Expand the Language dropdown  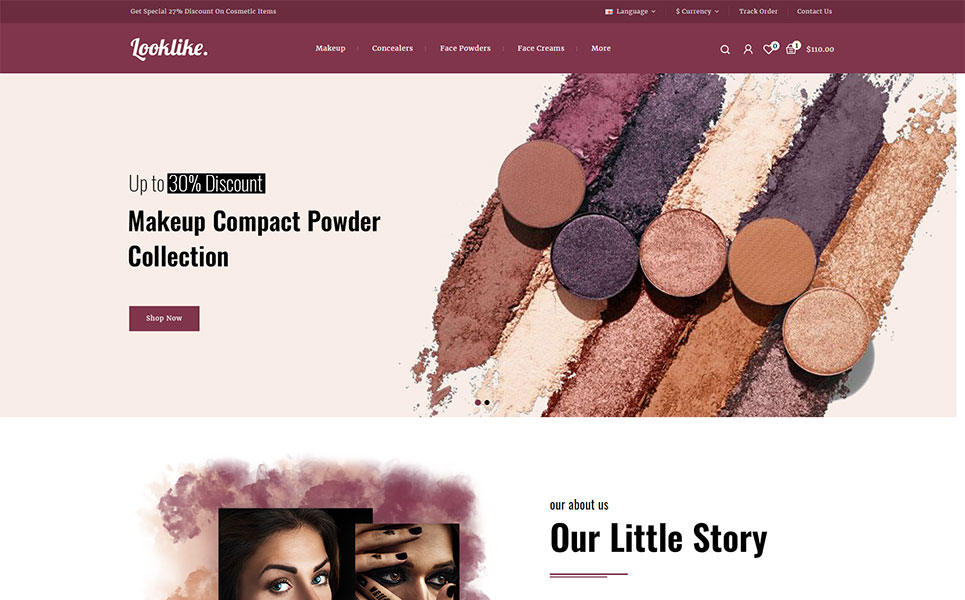pos(630,12)
